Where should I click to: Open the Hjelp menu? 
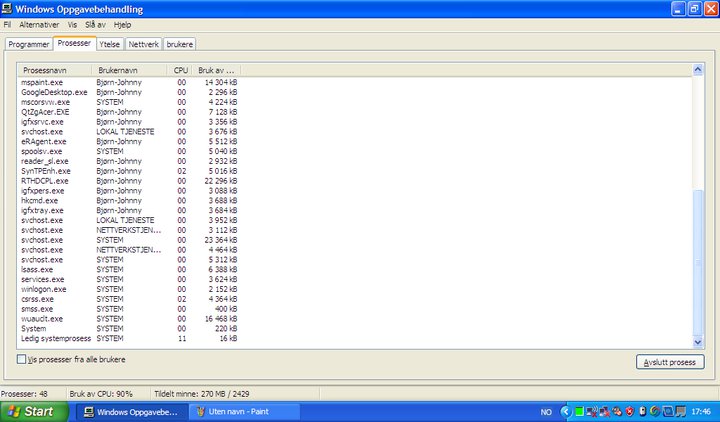122,25
